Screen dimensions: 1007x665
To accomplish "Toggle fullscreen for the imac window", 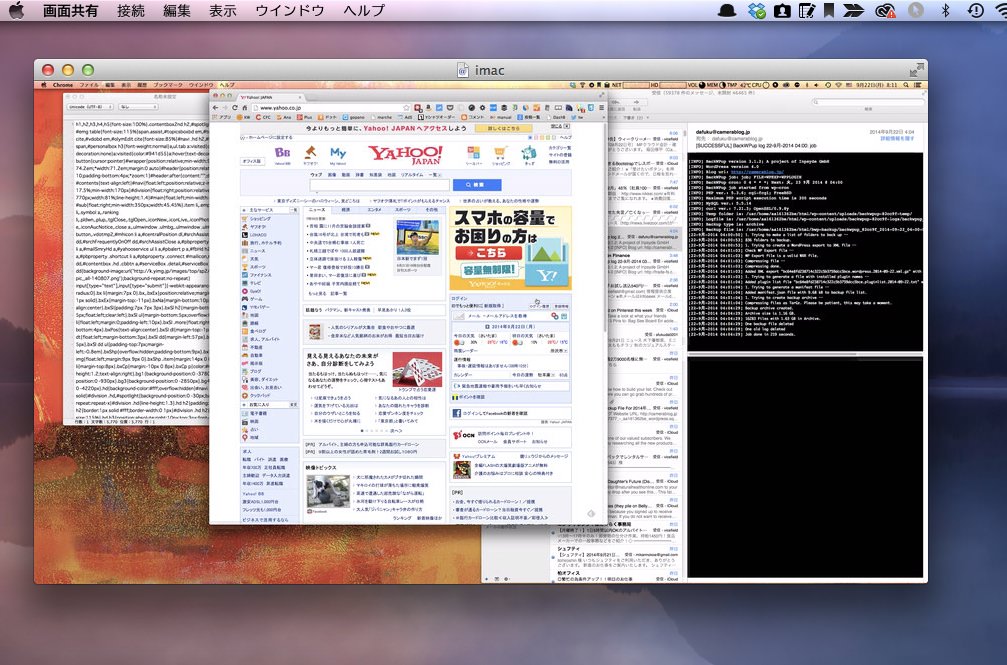I will (916, 69).
